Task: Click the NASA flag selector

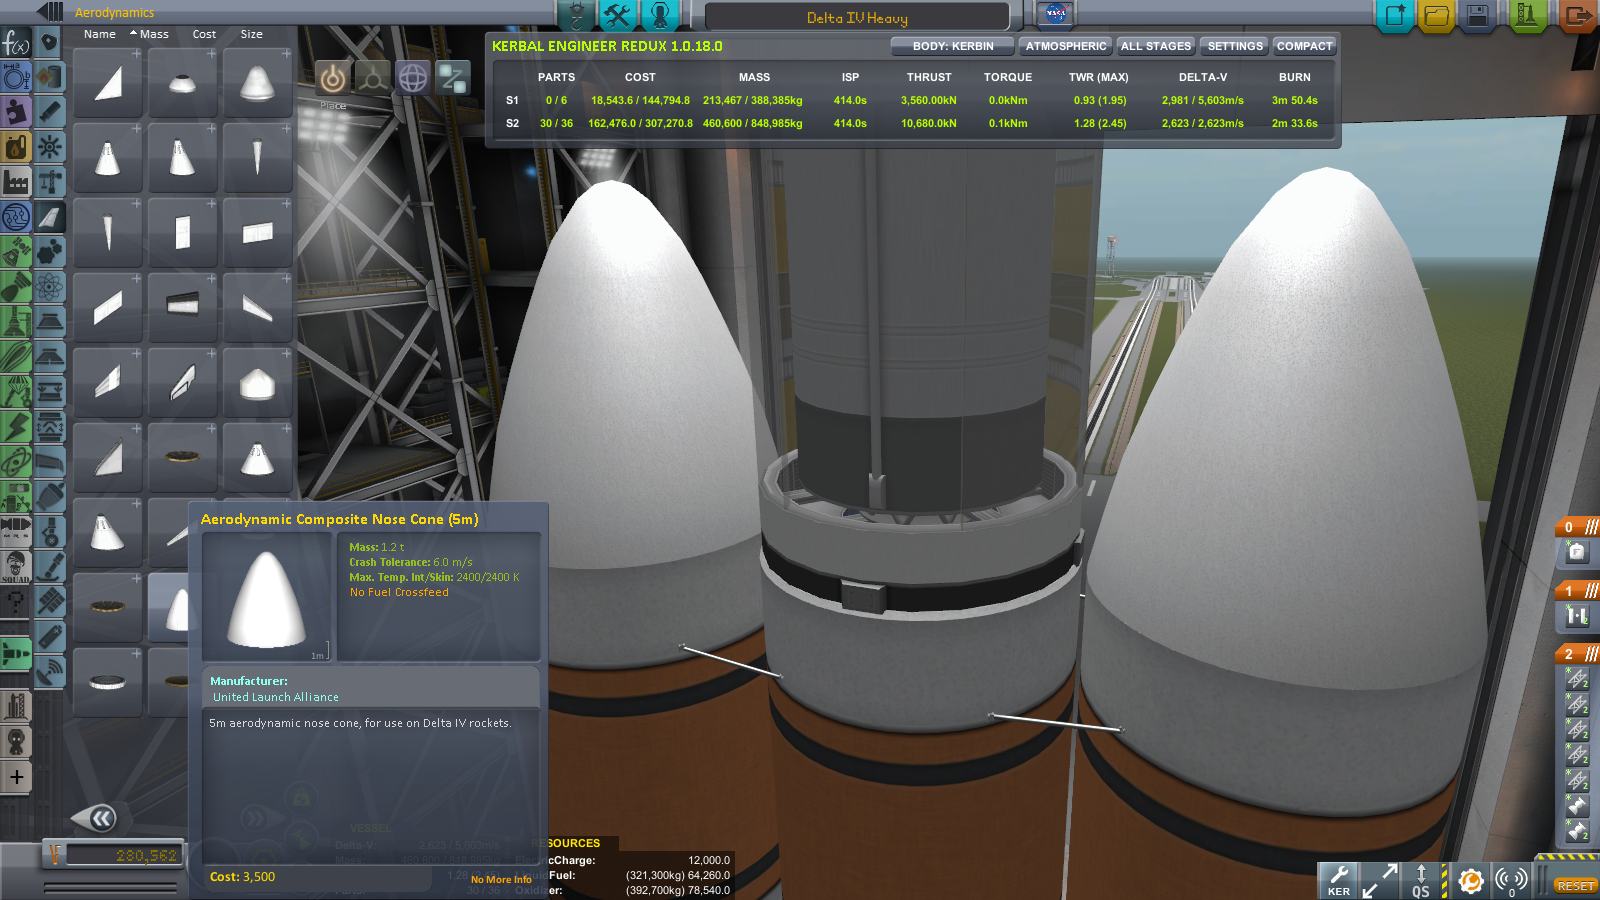Action: point(1055,14)
